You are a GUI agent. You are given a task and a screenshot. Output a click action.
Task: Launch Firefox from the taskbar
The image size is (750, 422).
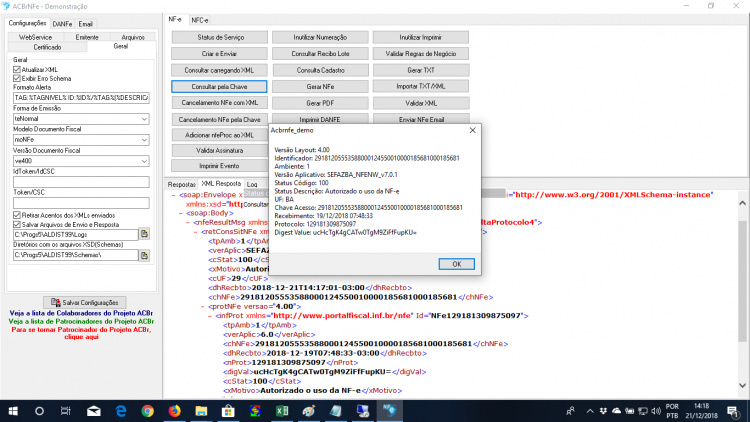point(175,411)
